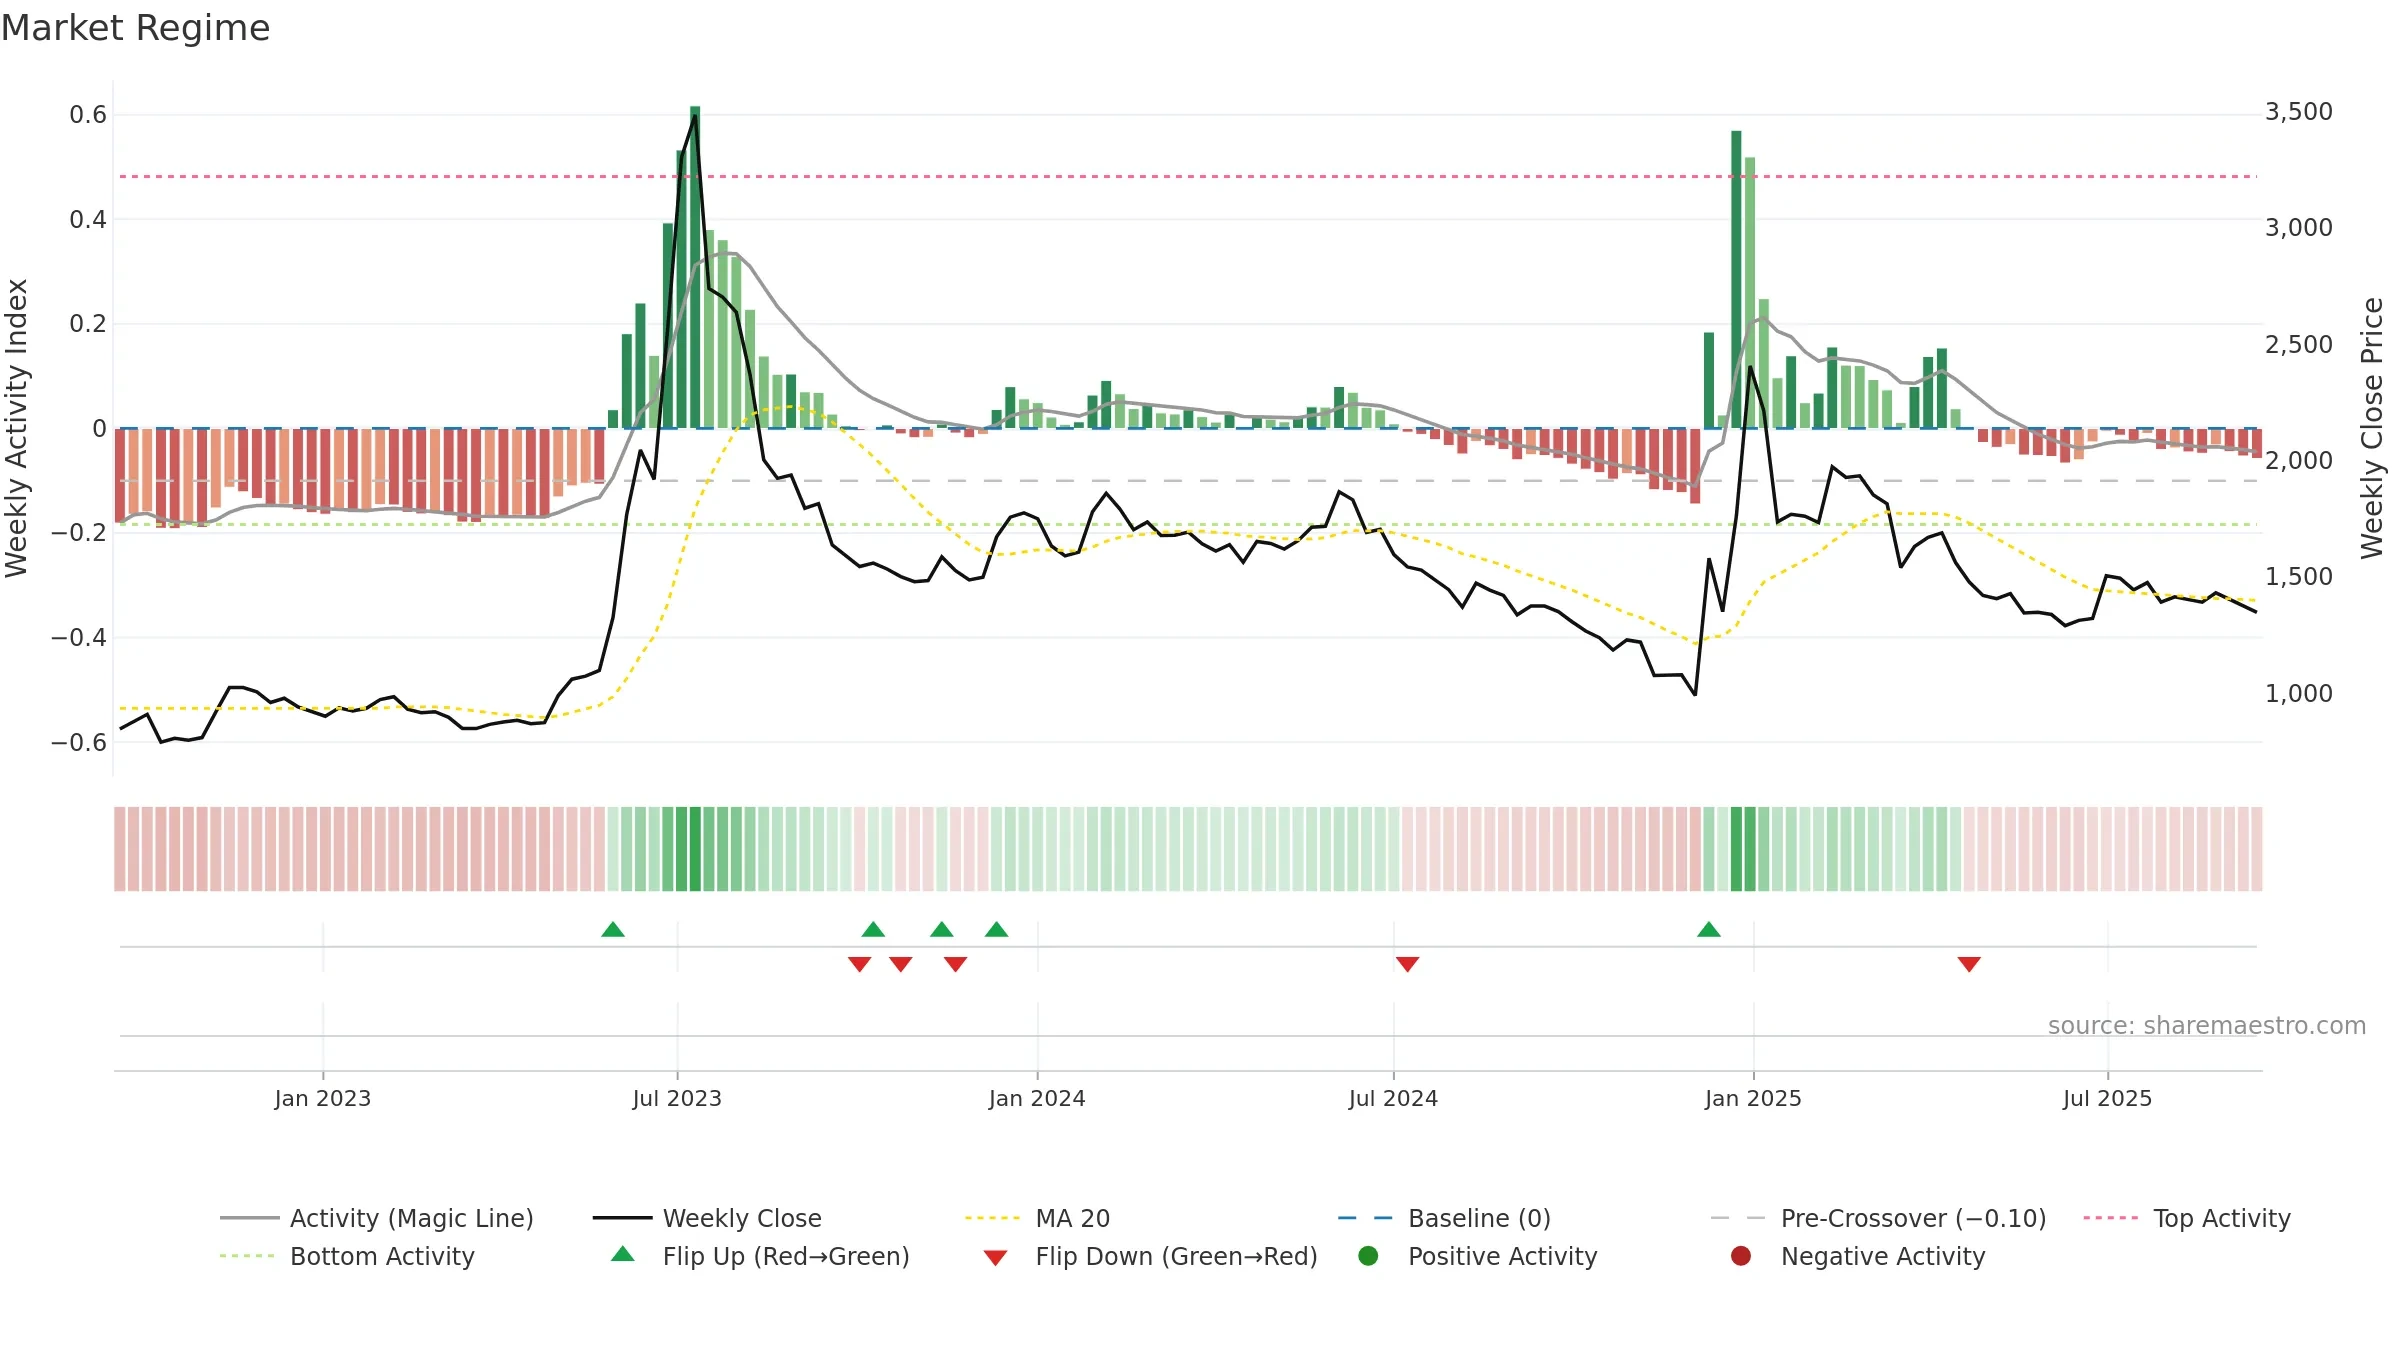Click the 'Jan 2025' x-axis label

click(x=1753, y=1098)
